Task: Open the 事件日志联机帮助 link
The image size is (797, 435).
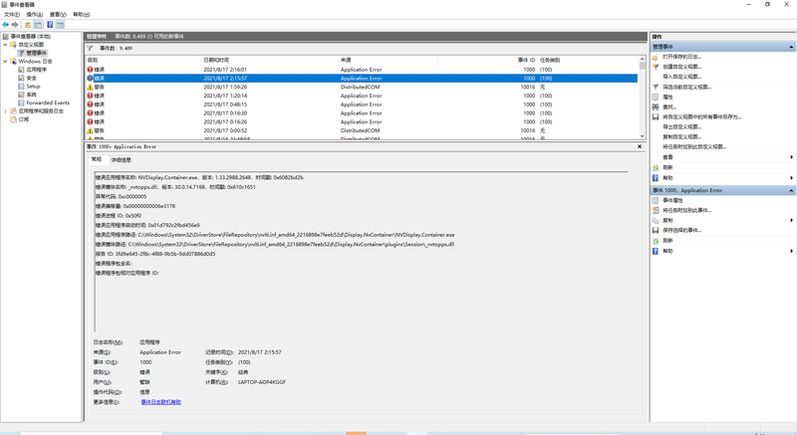Action: coord(161,401)
